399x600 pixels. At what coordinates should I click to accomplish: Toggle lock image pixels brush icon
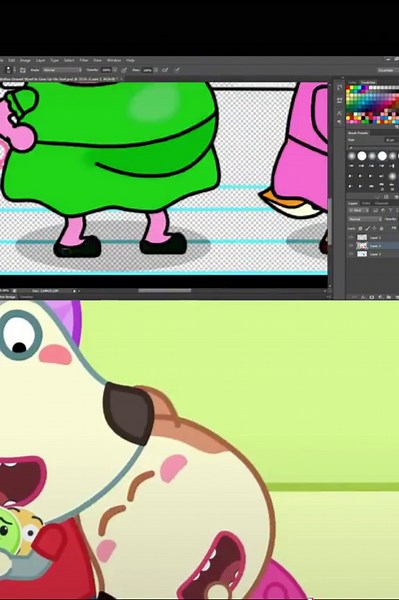368,228
